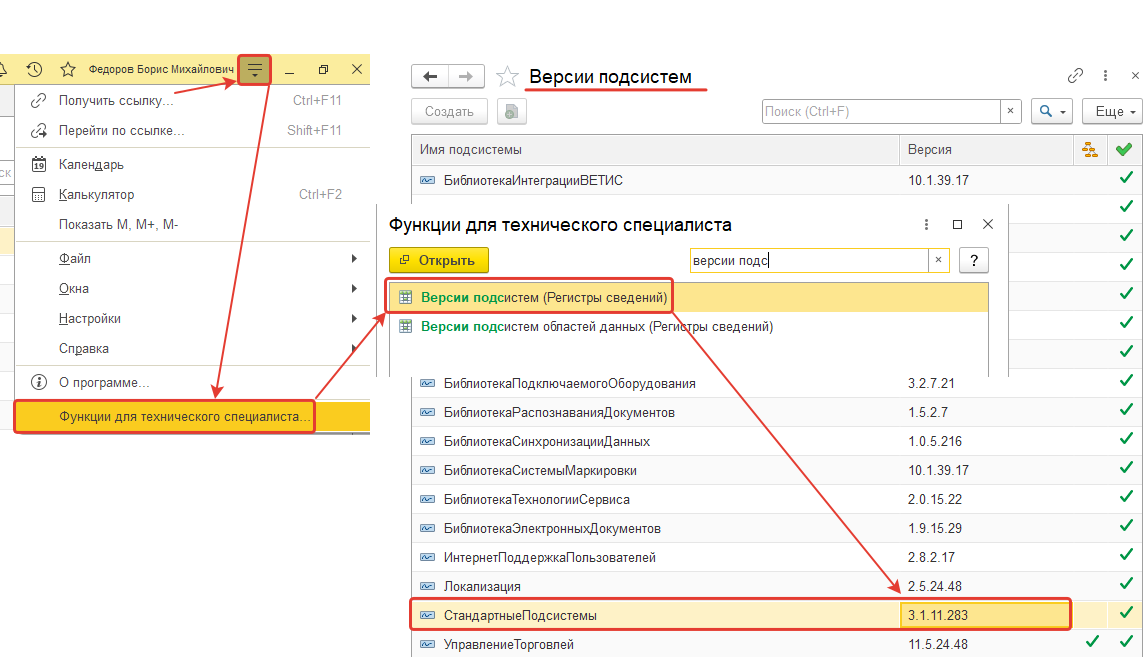Screen dimensions: 1143x657
Task: Select БиблиотекаСинхронизацииДанных row
Action: coord(776,442)
